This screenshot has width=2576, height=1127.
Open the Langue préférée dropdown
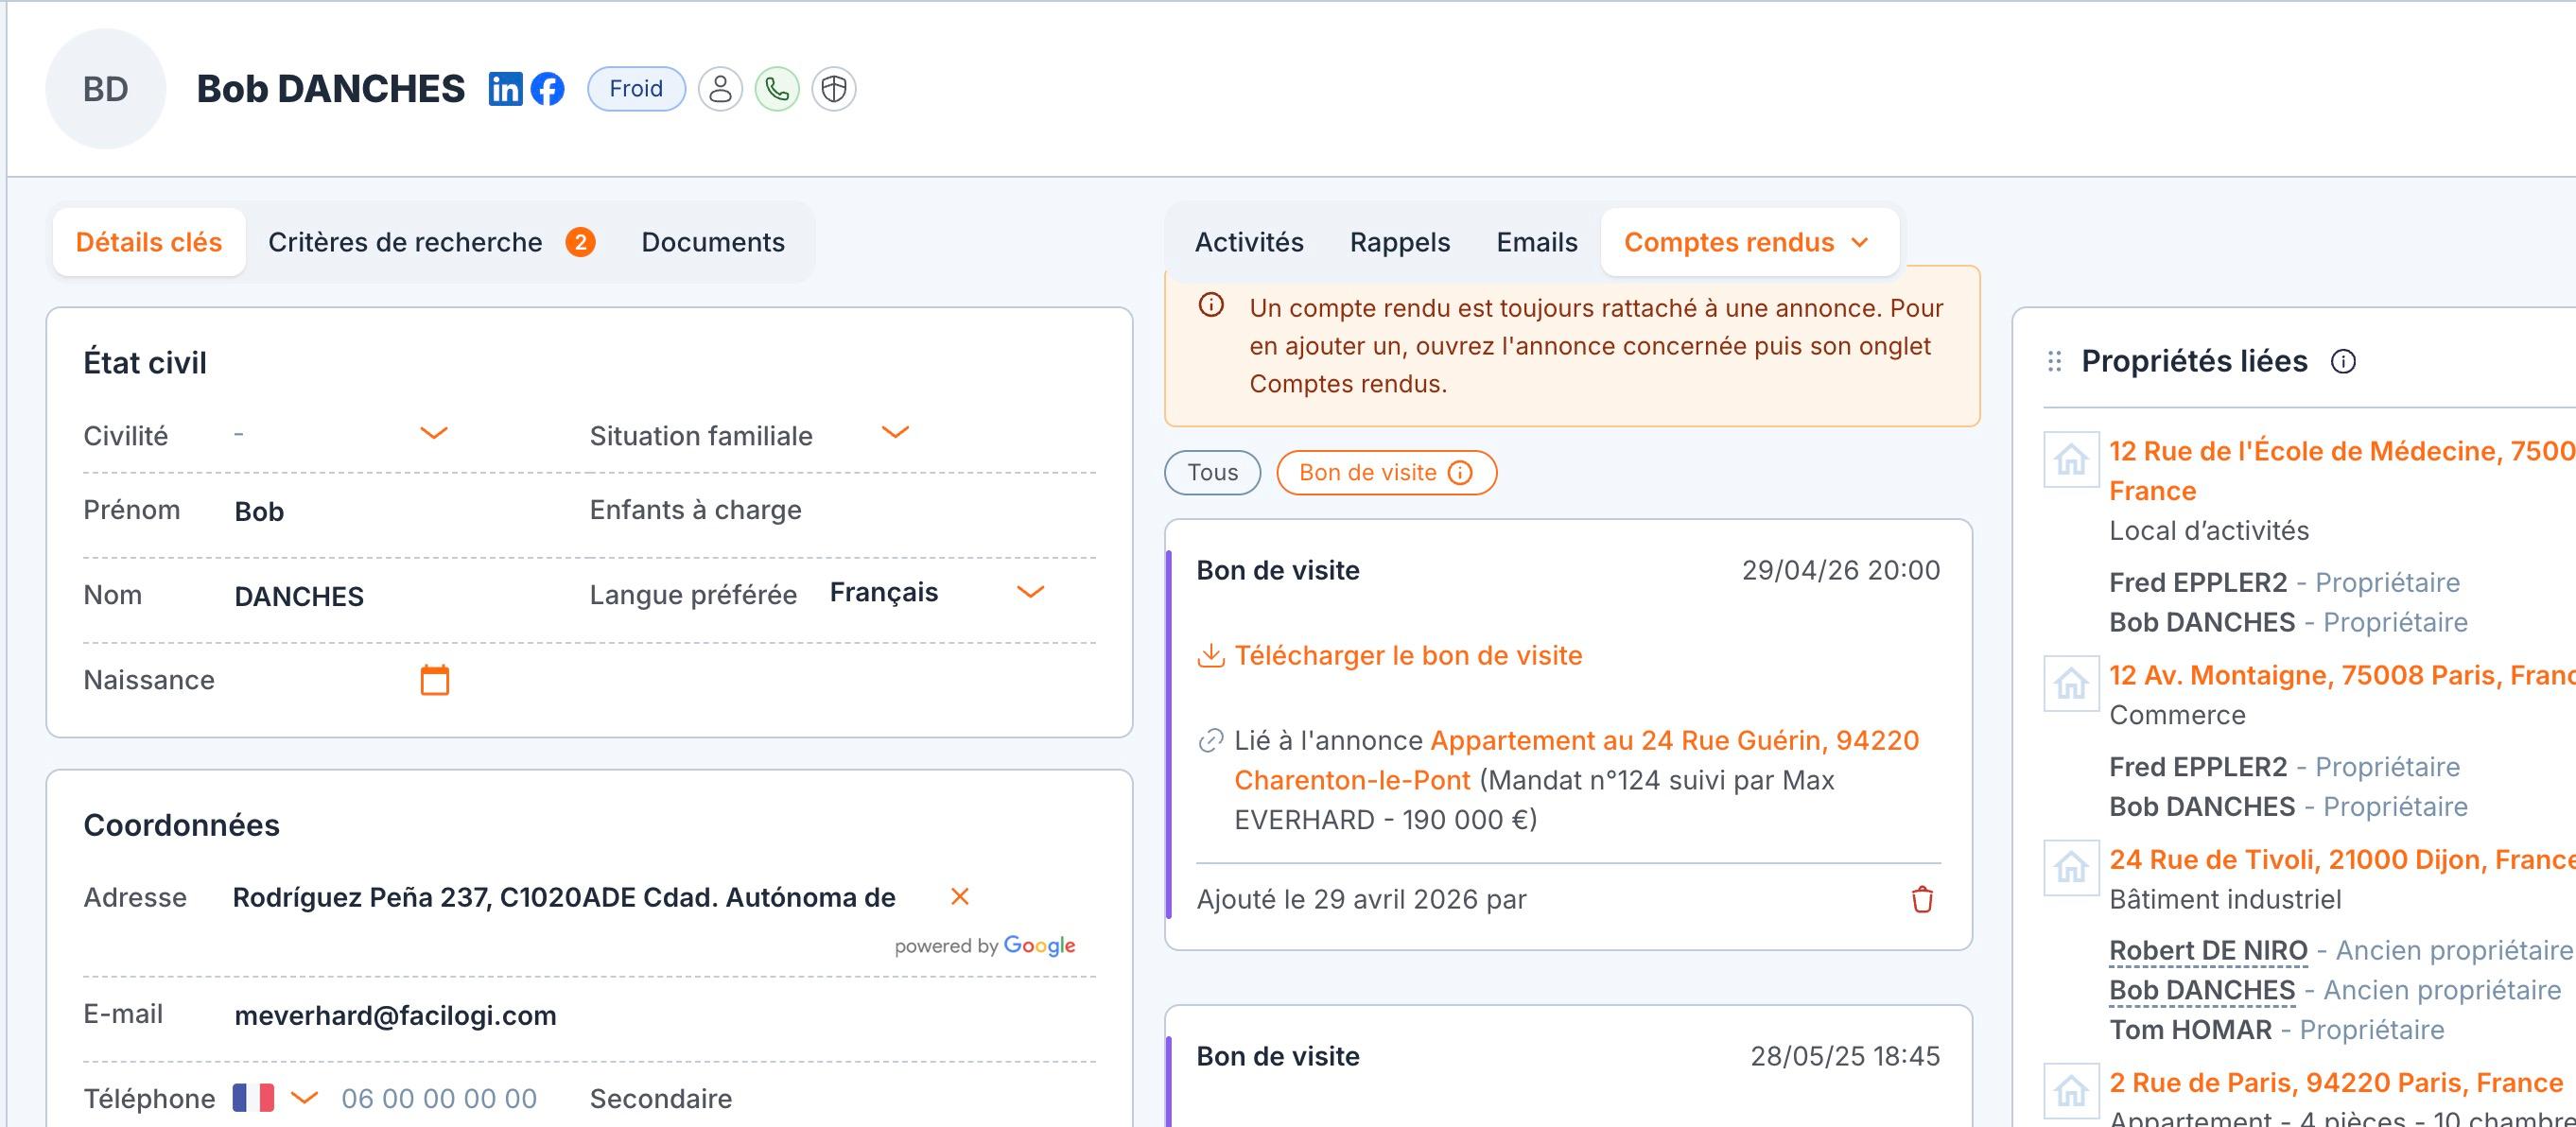pyautogui.click(x=1030, y=592)
